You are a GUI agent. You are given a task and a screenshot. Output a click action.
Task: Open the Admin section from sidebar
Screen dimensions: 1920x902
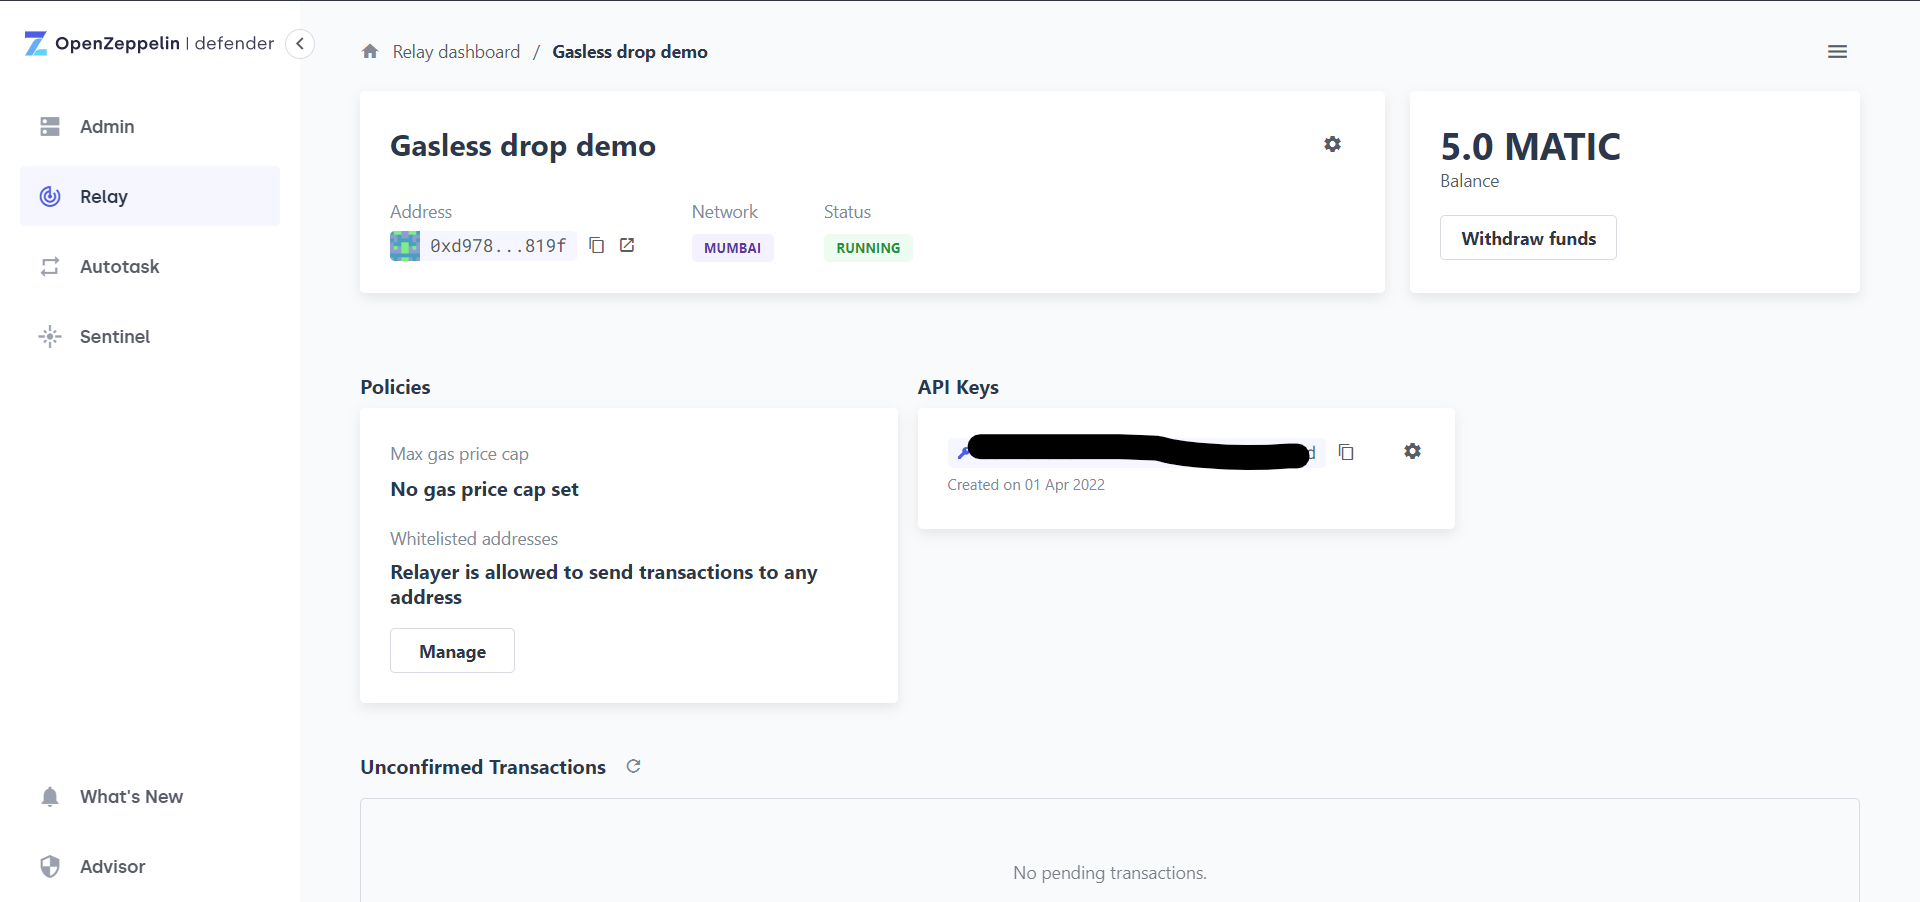[x=106, y=126]
